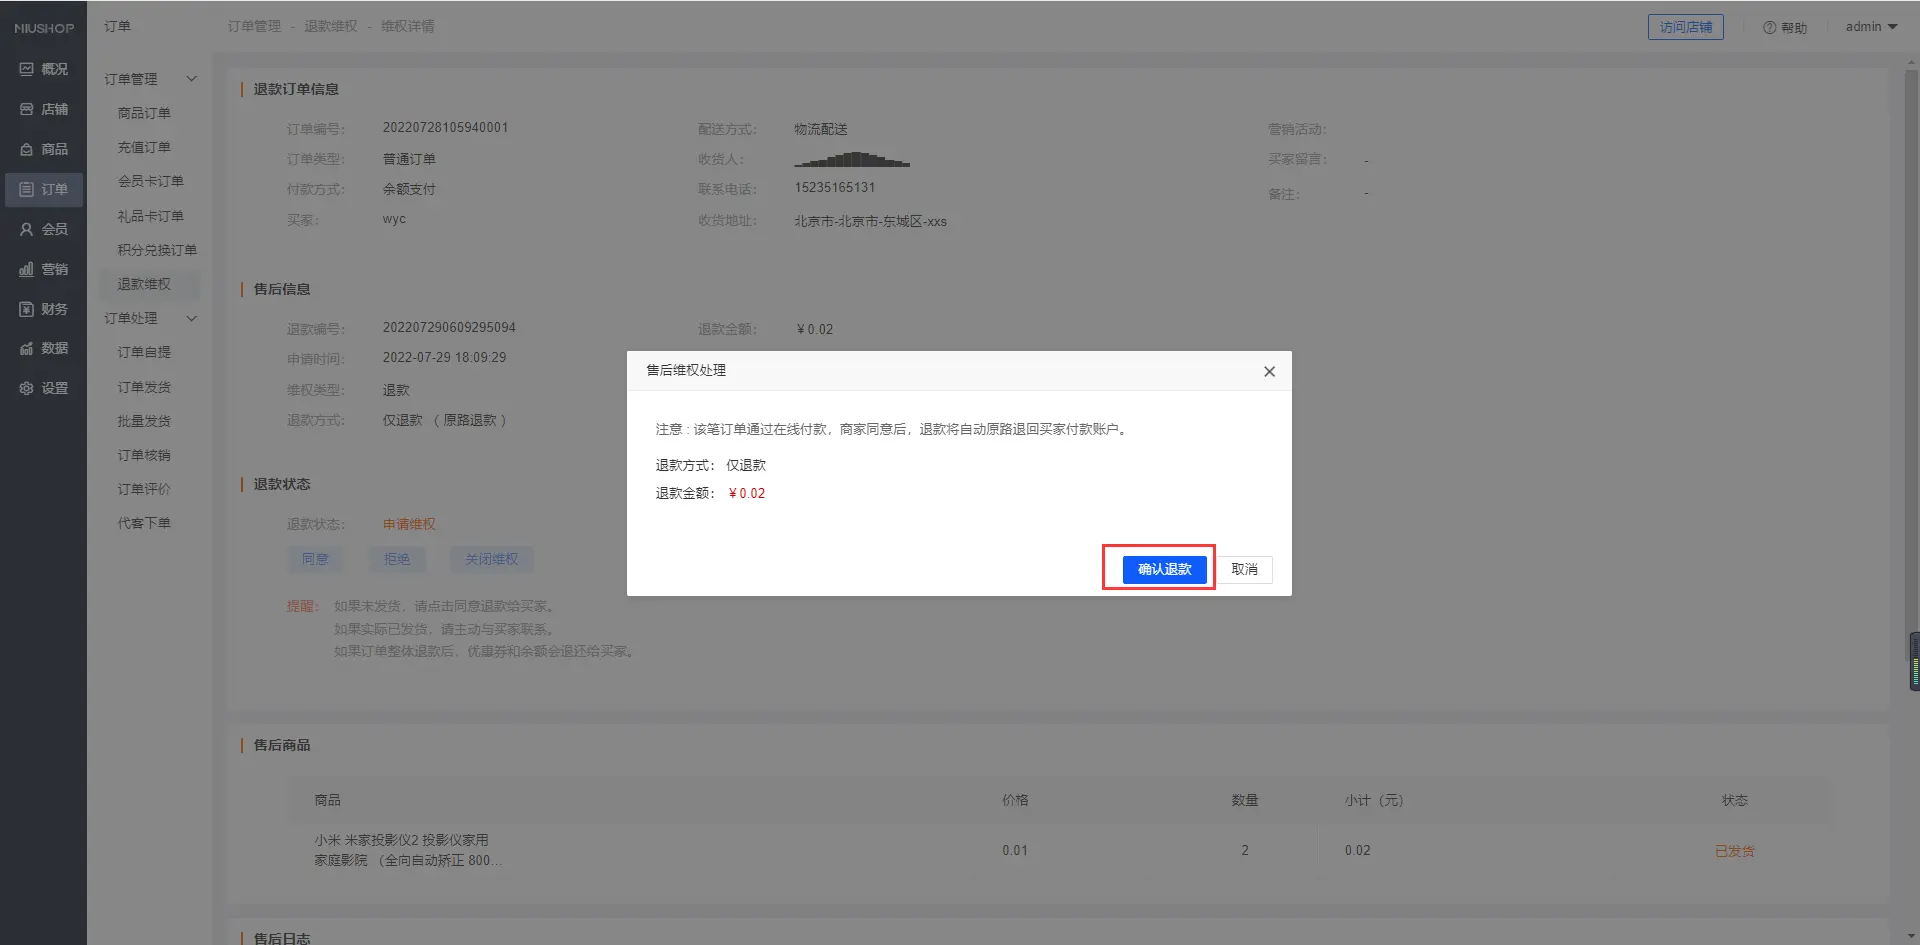Open the 店铺 shop icon in sidebar

27,109
